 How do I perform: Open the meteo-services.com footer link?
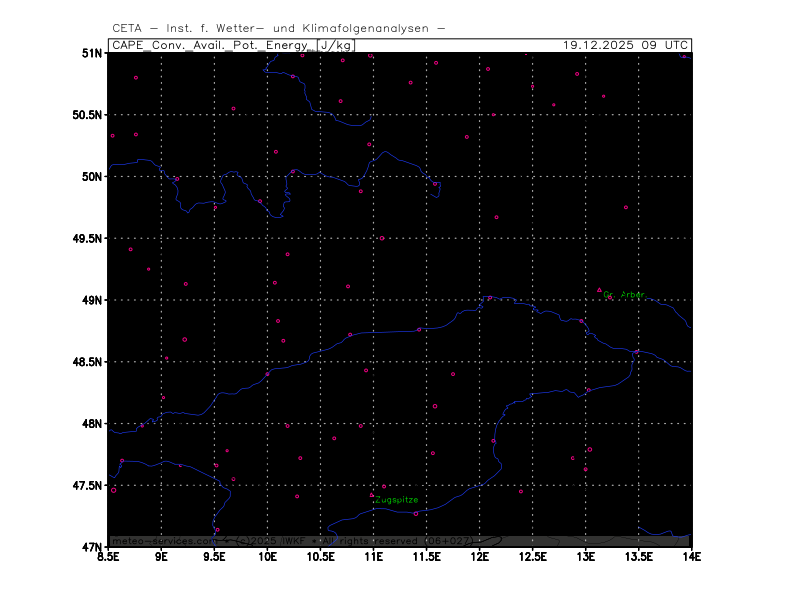164,541
